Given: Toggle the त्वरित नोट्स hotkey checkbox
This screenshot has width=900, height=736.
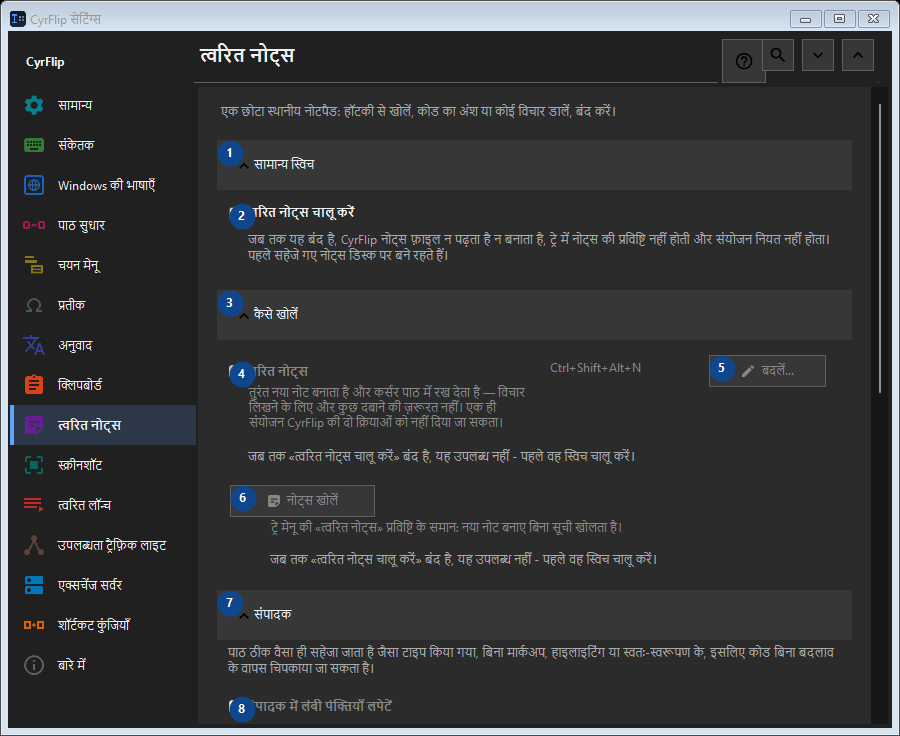Looking at the screenshot, I should tap(235, 371).
